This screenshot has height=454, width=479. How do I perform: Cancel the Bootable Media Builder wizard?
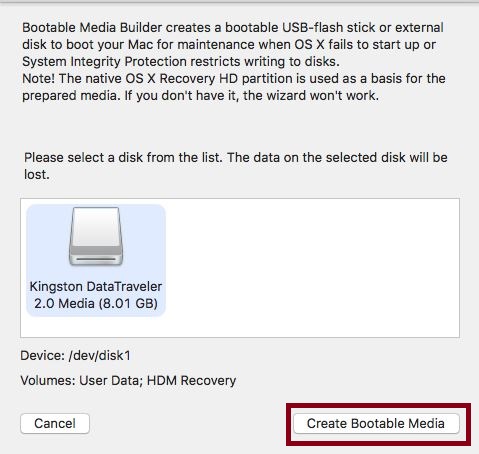tap(55, 424)
